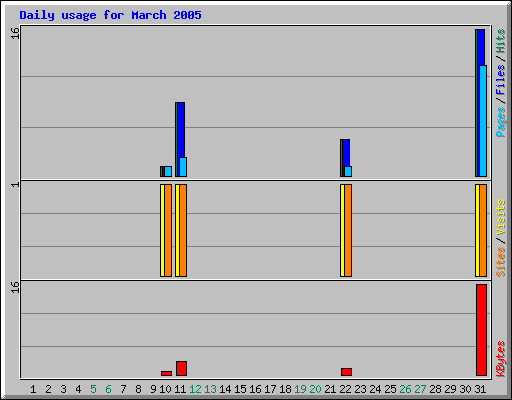
Task: Click the dark blue Files bar for day 31
Action: point(481,47)
